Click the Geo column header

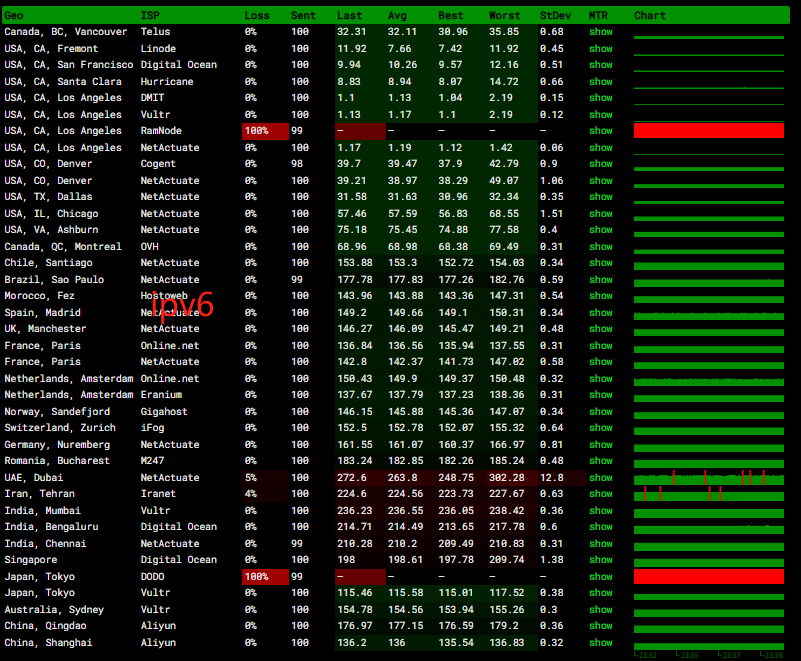[14, 15]
